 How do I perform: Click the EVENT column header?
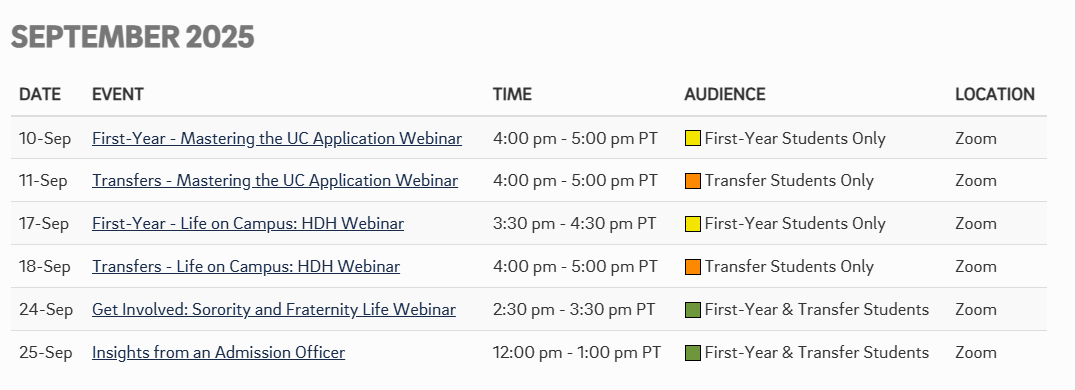pos(118,95)
